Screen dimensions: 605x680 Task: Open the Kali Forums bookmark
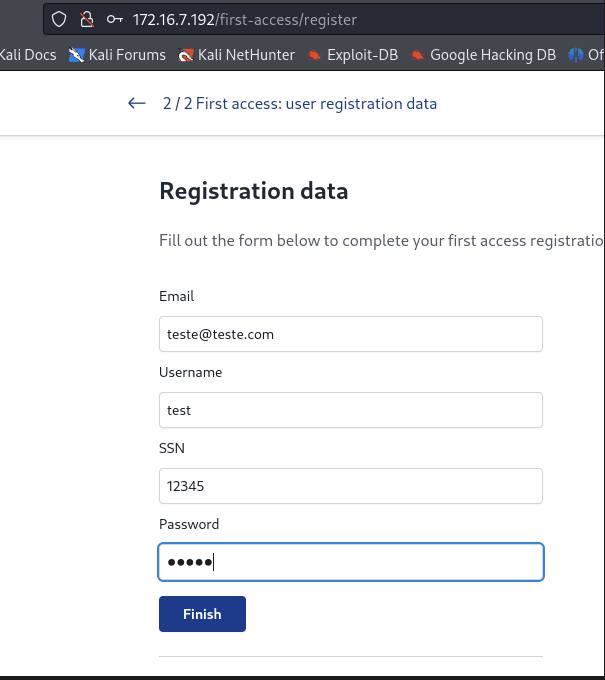coord(117,55)
